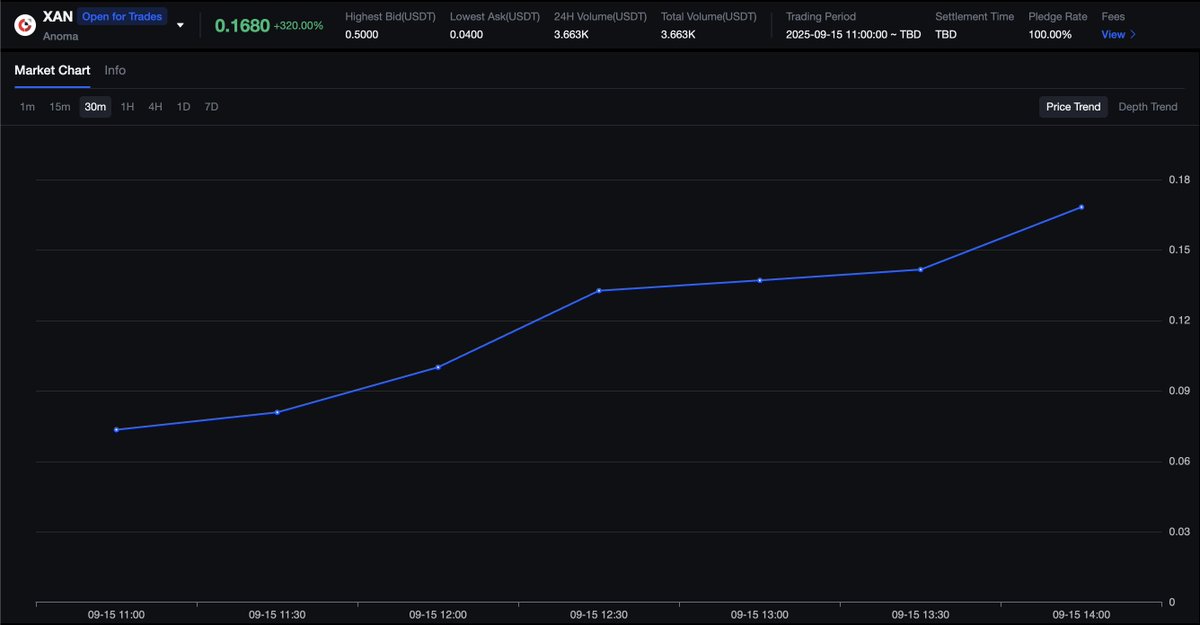Screen dimensions: 1200x625
Task: Click the +320.00% price change text
Action: click(x=298, y=25)
